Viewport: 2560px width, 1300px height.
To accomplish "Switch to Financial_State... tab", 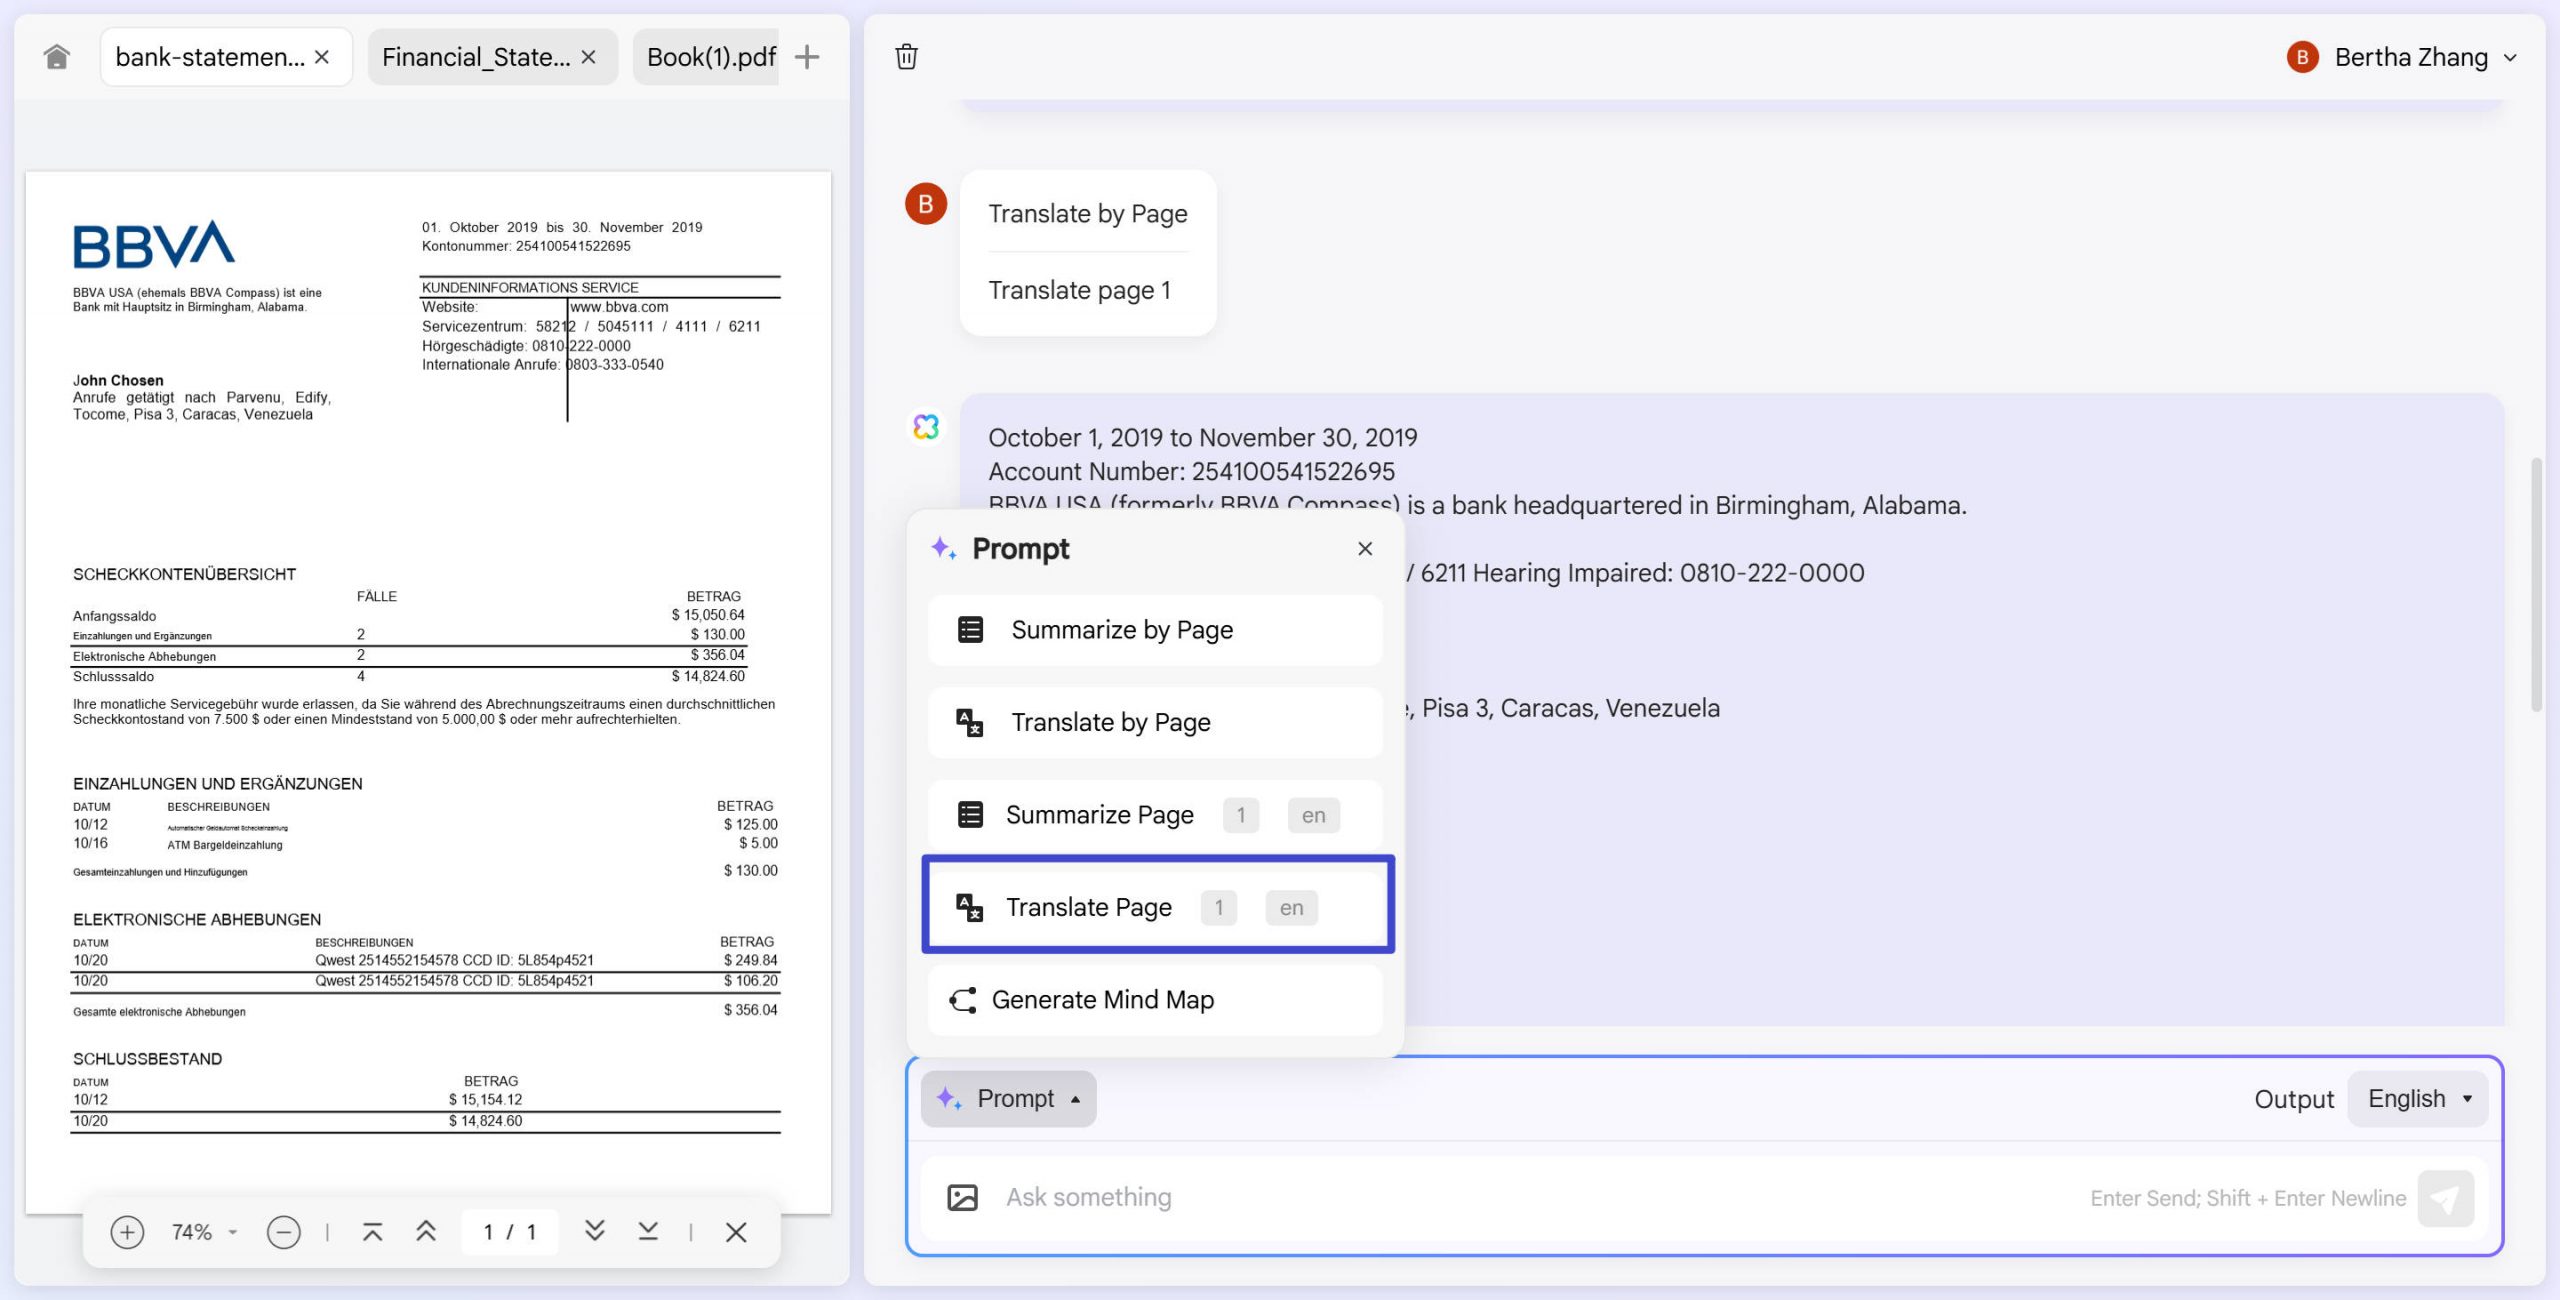I will [476, 57].
